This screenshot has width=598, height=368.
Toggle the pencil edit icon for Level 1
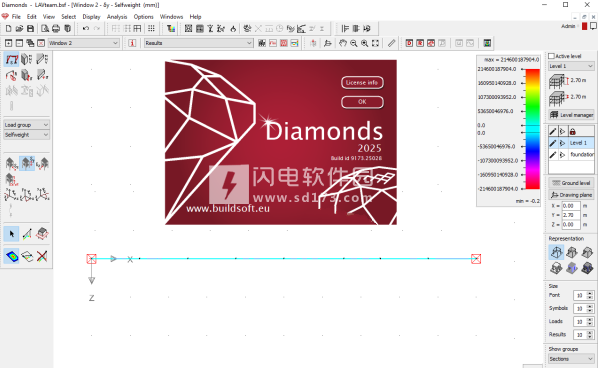[x=553, y=143]
